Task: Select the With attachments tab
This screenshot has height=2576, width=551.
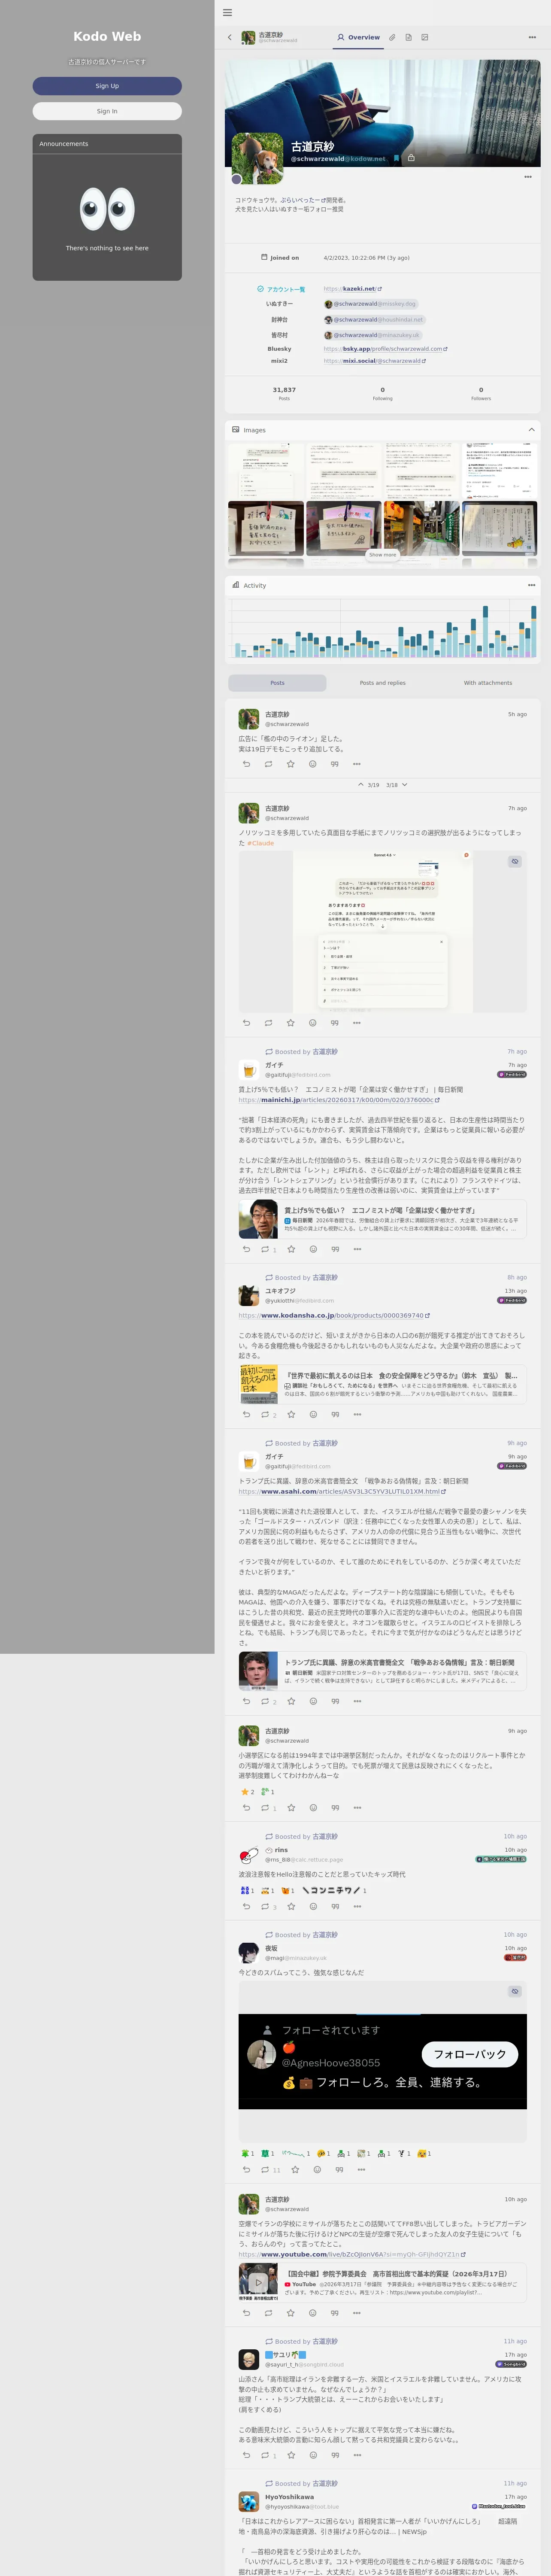Action: [488, 683]
